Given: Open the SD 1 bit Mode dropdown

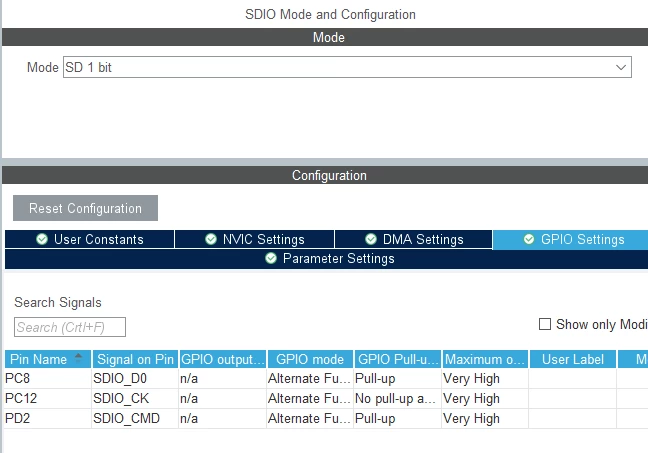Looking at the screenshot, I should [x=347, y=67].
